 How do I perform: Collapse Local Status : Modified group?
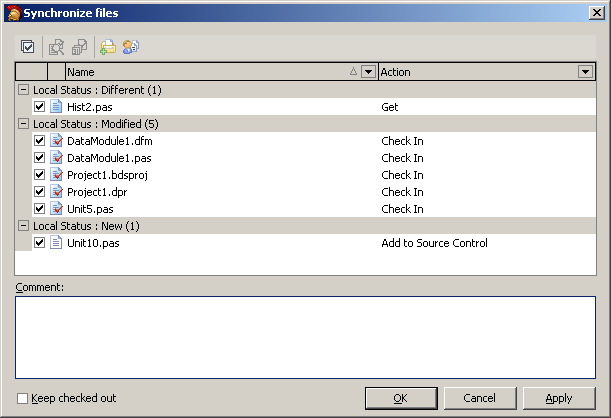pos(23,124)
